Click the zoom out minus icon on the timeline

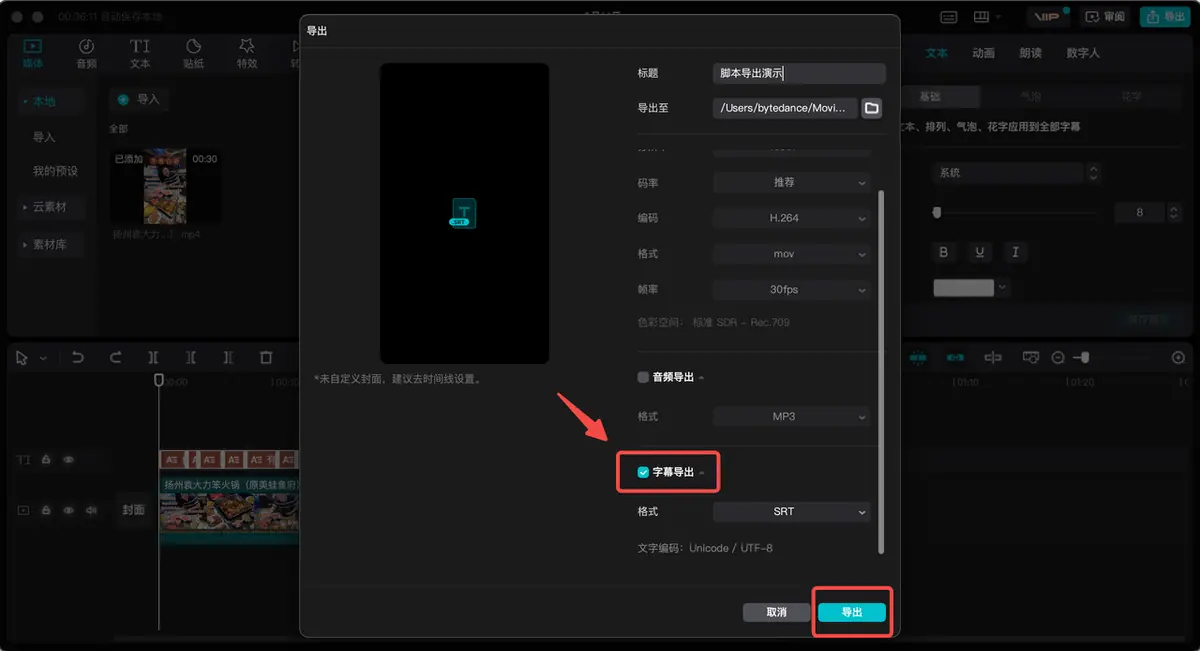1058,357
